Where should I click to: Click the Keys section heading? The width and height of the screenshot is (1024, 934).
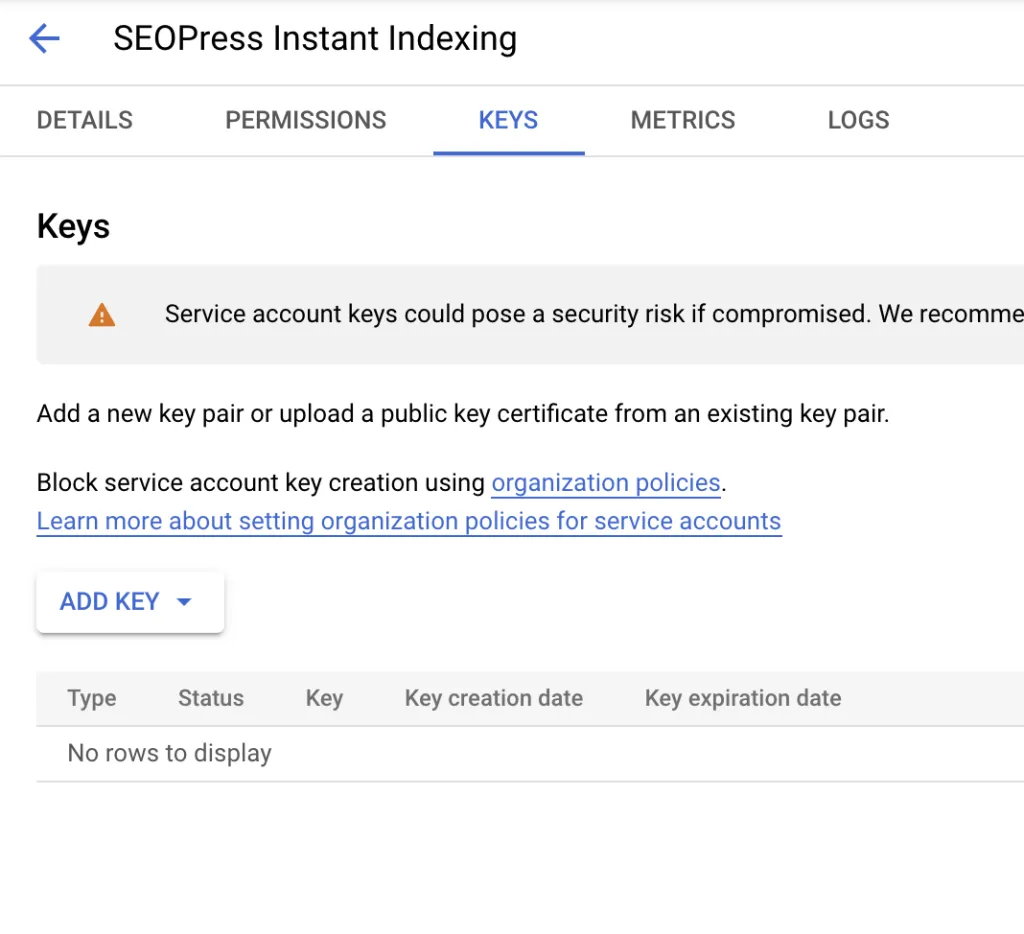coord(73,226)
